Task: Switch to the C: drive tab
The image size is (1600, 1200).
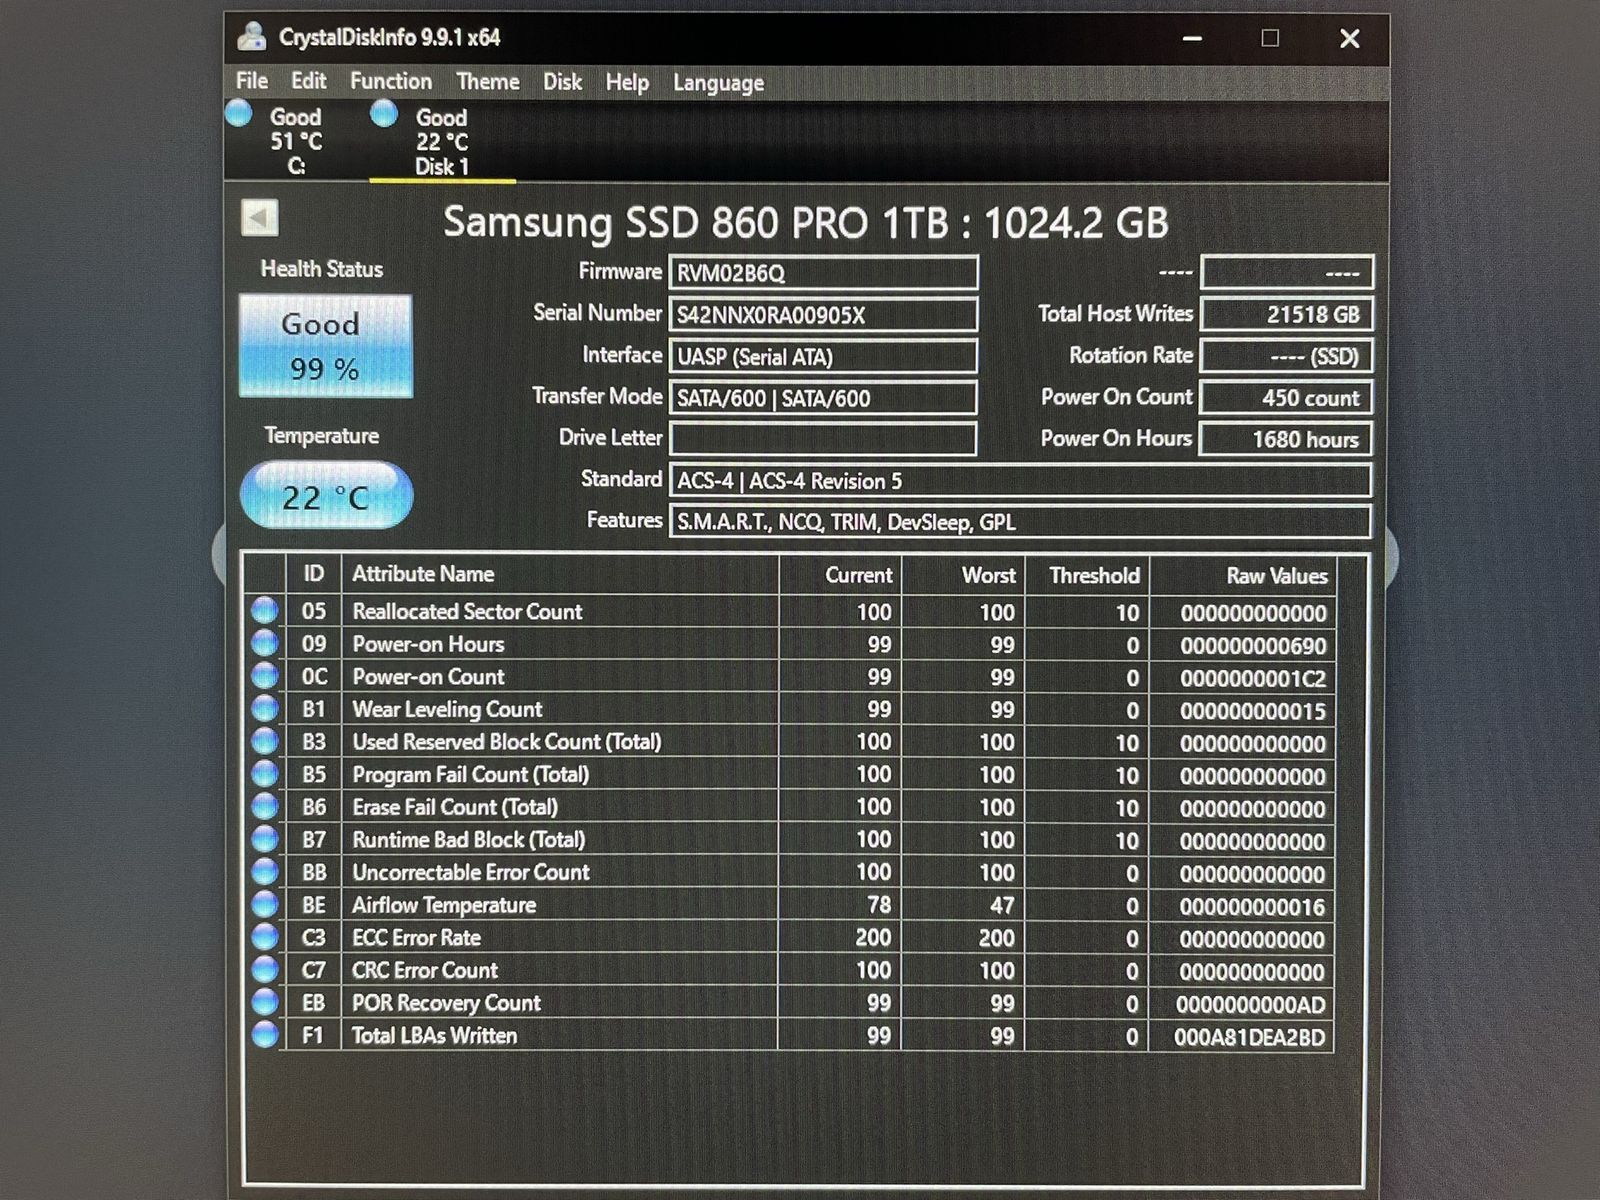Action: point(296,141)
